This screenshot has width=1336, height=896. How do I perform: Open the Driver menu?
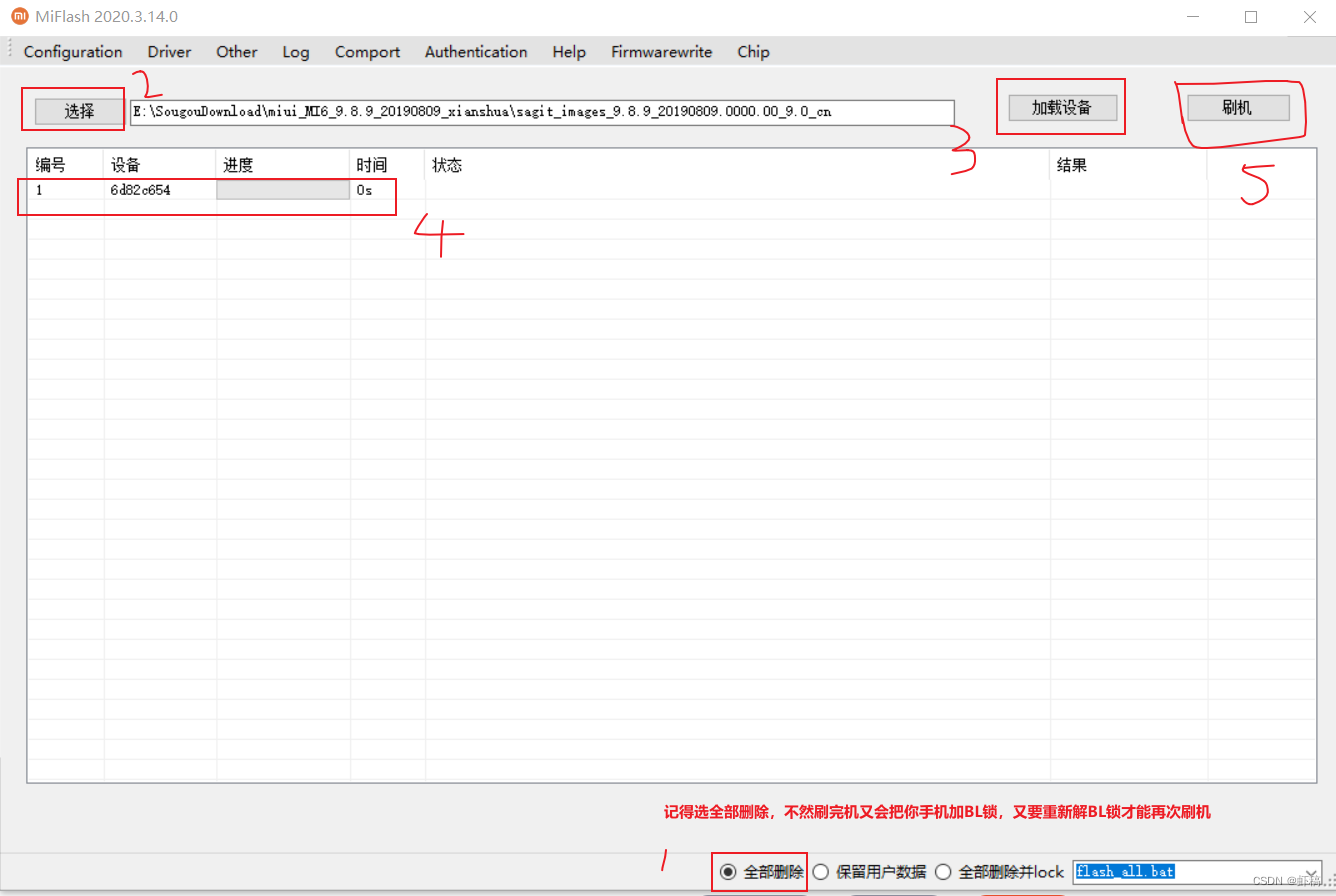pyautogui.click(x=169, y=52)
